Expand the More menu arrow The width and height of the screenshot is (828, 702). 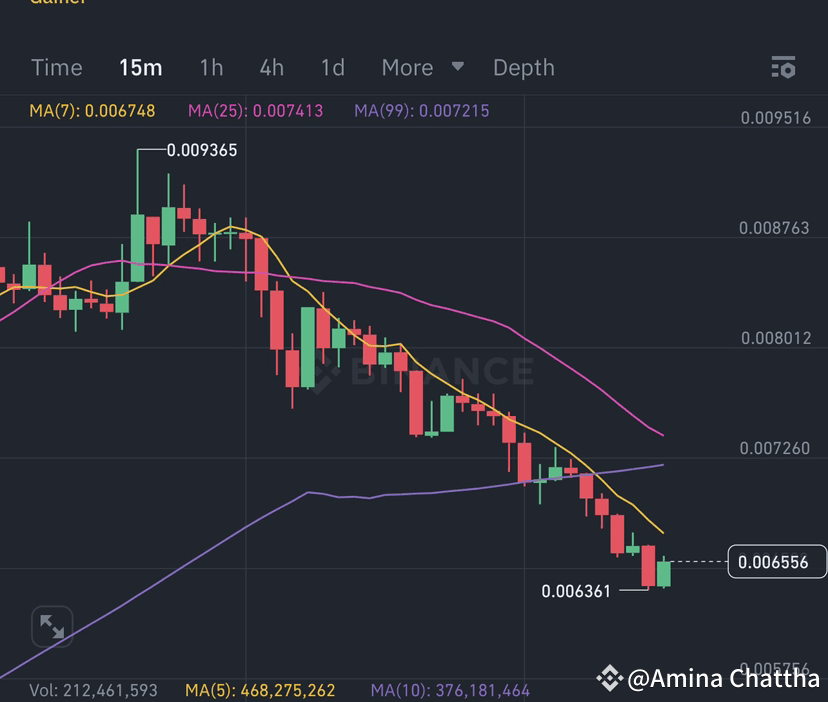coord(457,67)
